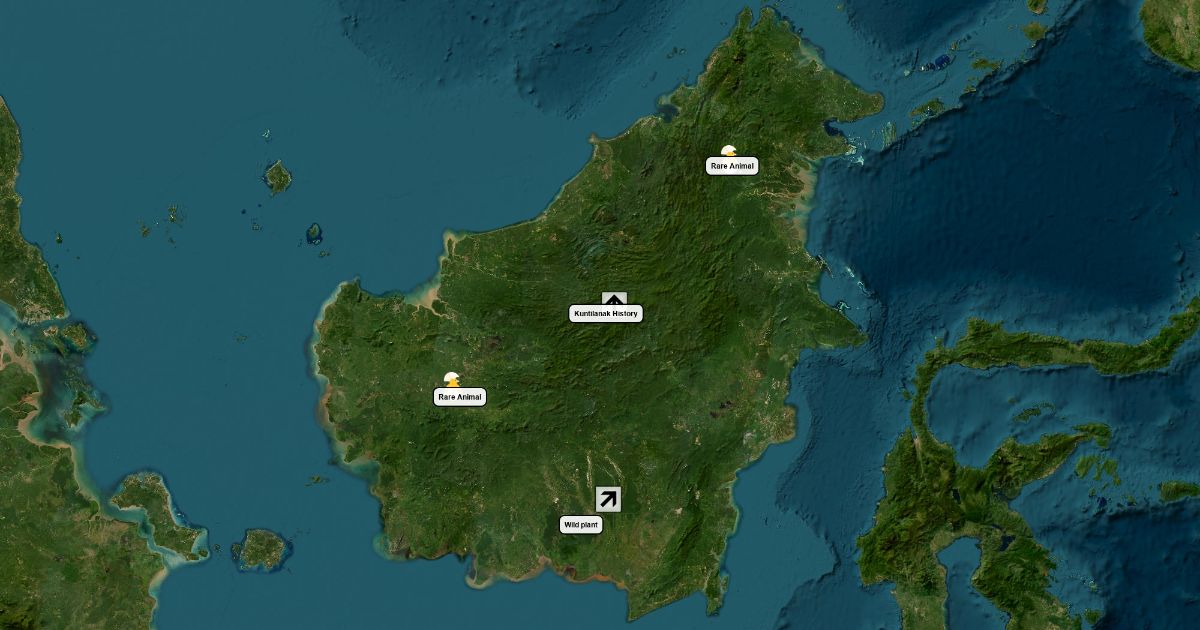Click the Wild plant arrow icon
Image resolution: width=1200 pixels, height=630 pixels.
pyautogui.click(x=608, y=499)
